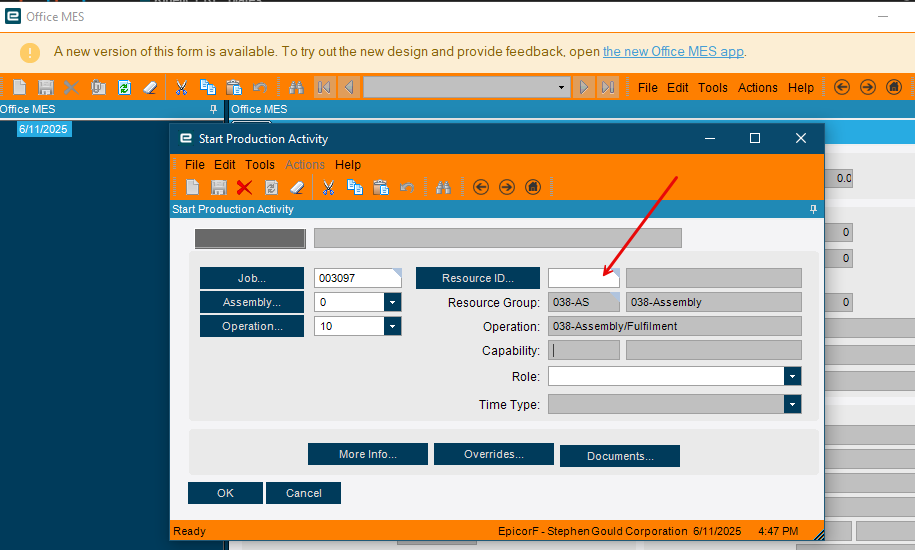Click Forward arrow in Start Production Activity toolbar
This screenshot has height=550, width=915.
(x=507, y=187)
